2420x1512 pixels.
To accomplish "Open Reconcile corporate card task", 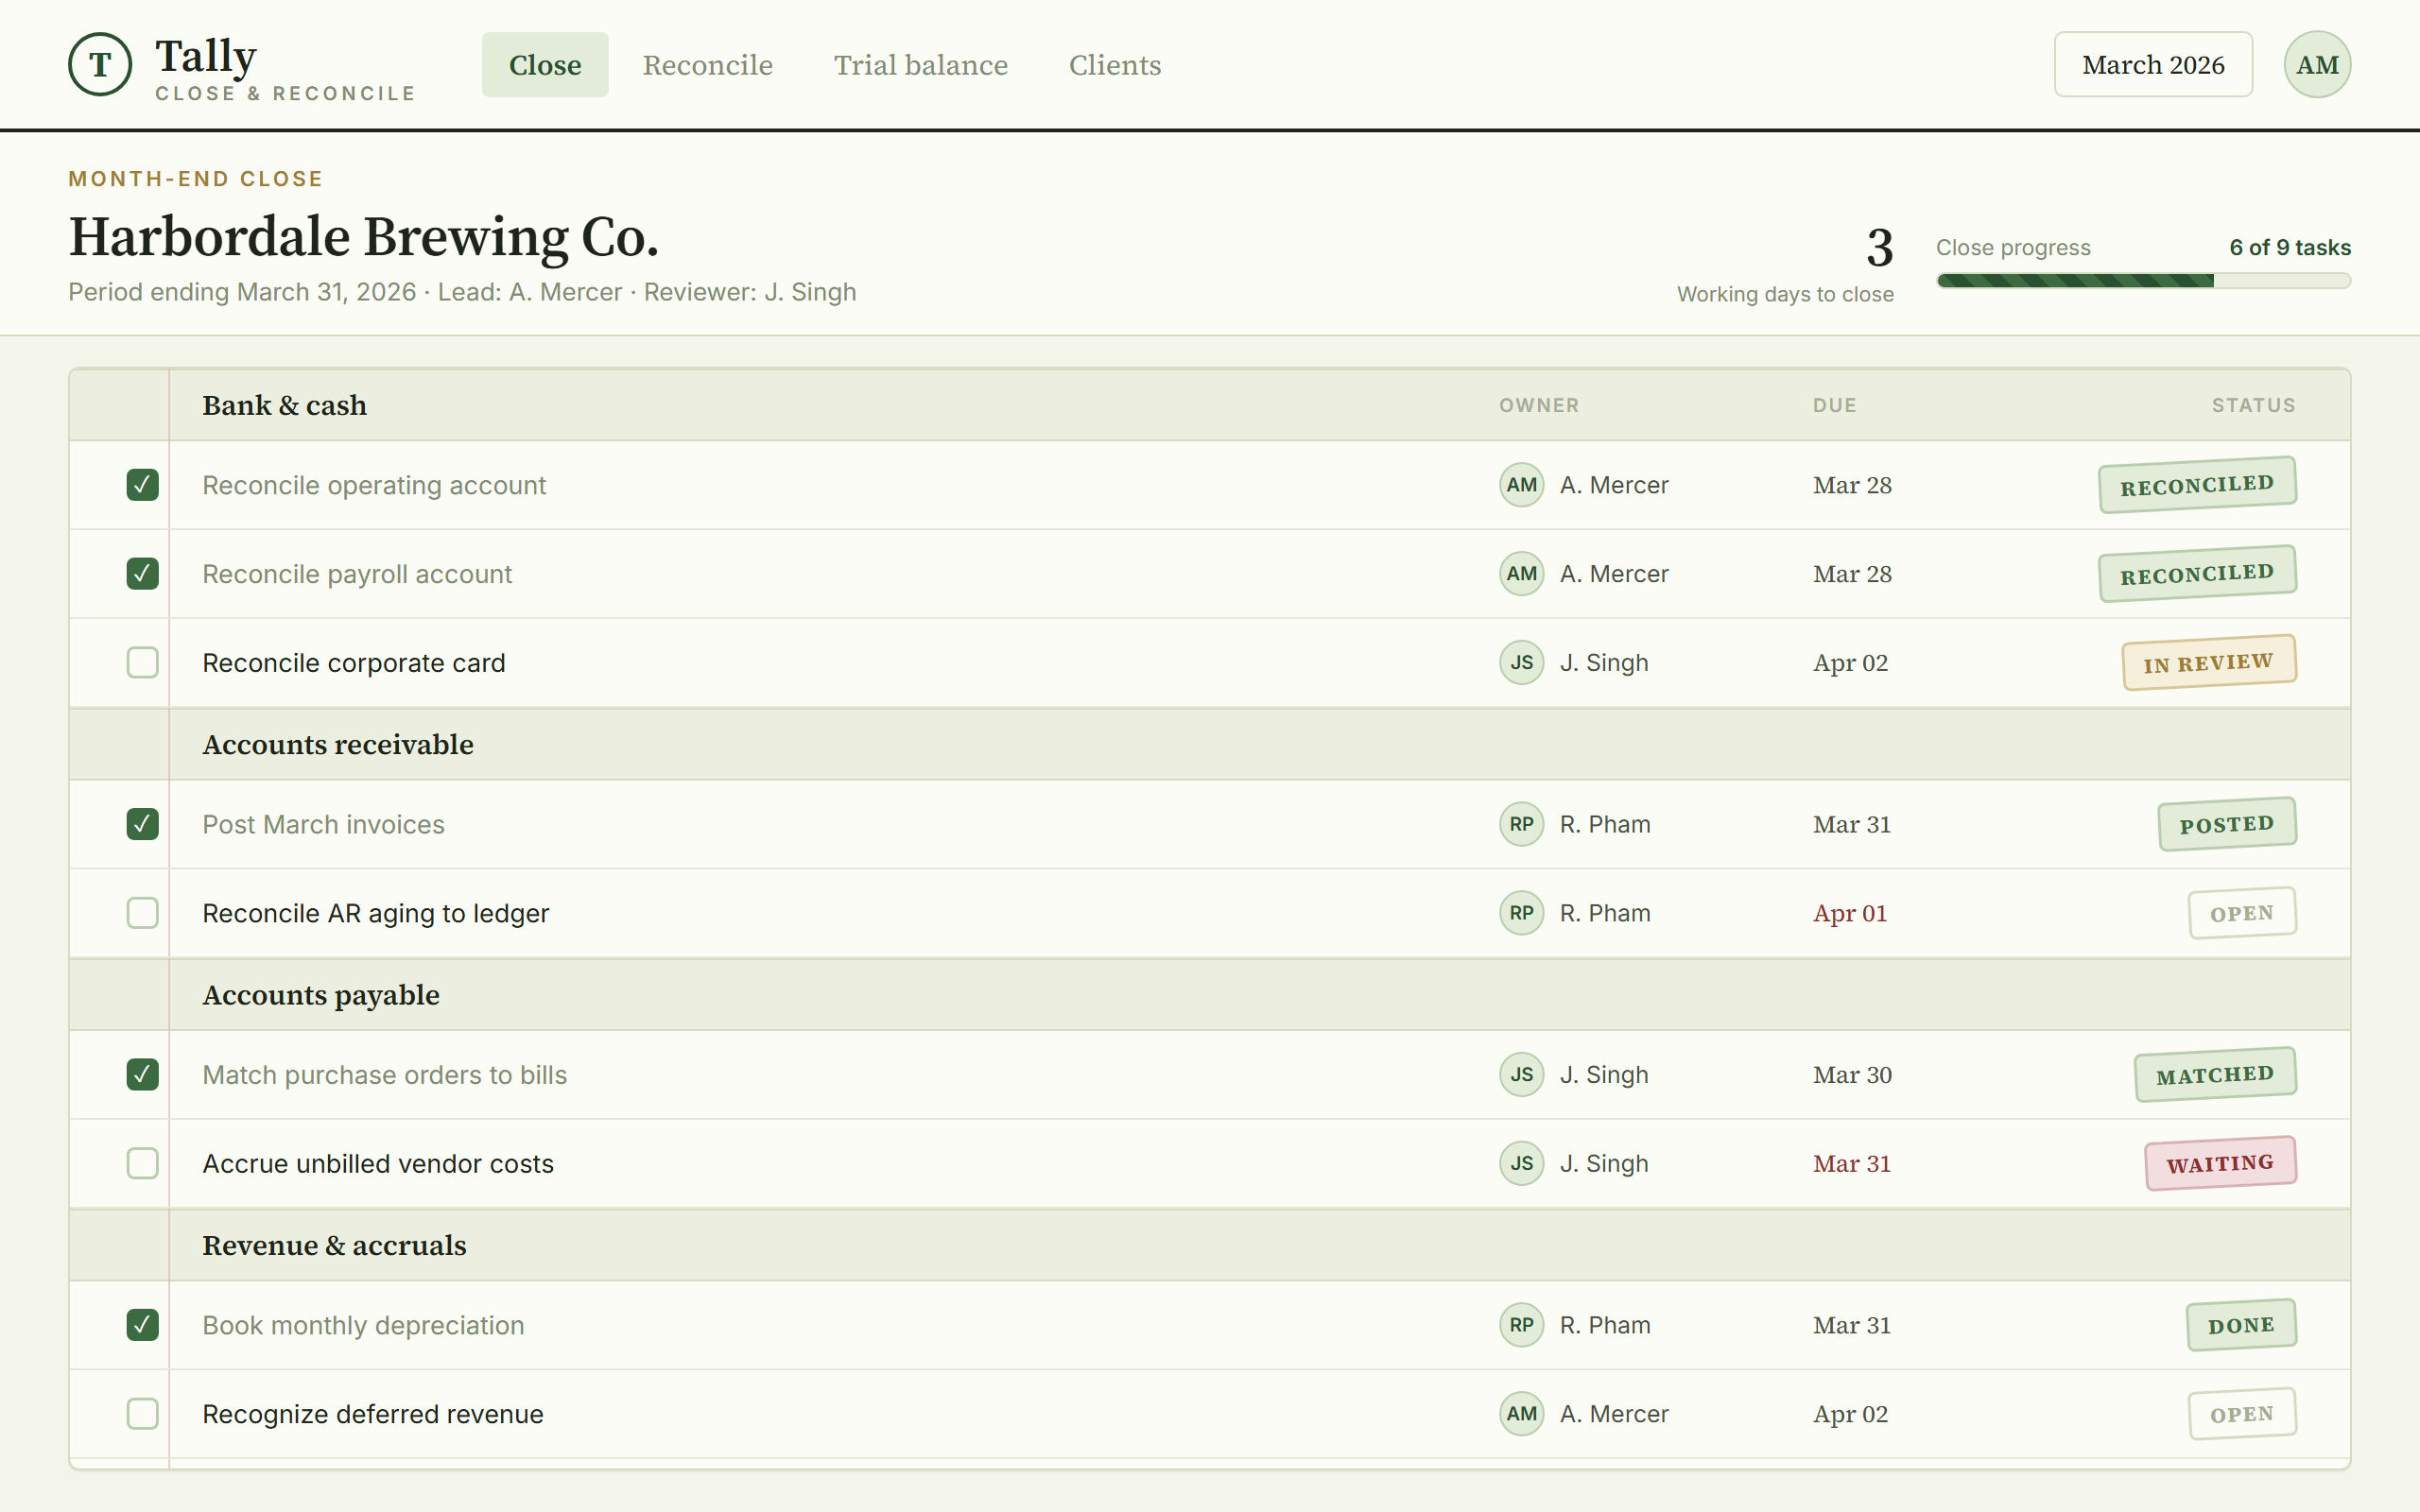I will pos(354,663).
